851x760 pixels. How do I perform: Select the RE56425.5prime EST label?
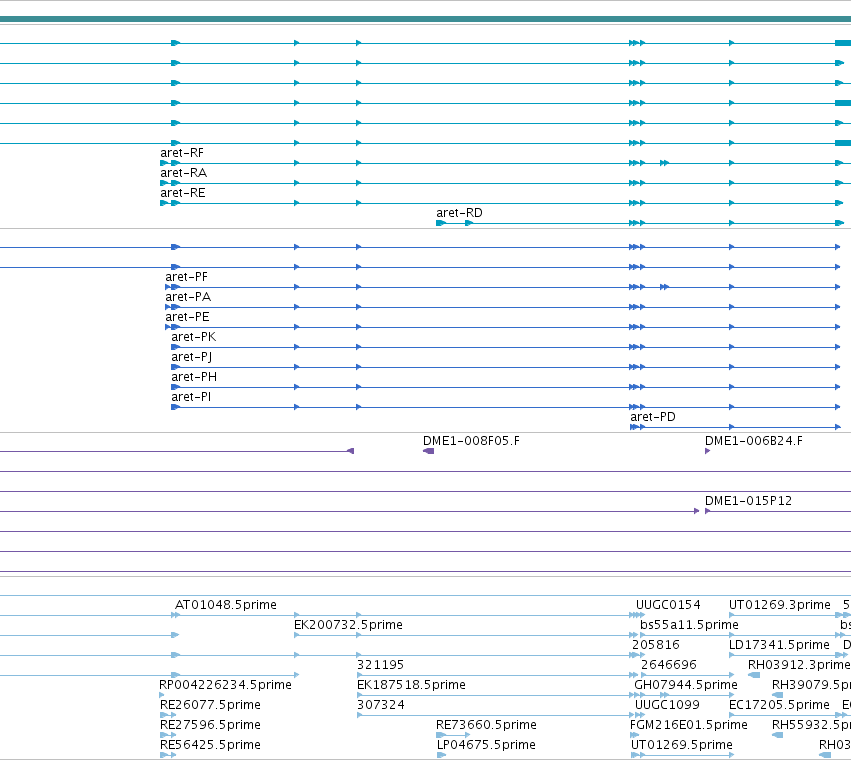coord(210,745)
